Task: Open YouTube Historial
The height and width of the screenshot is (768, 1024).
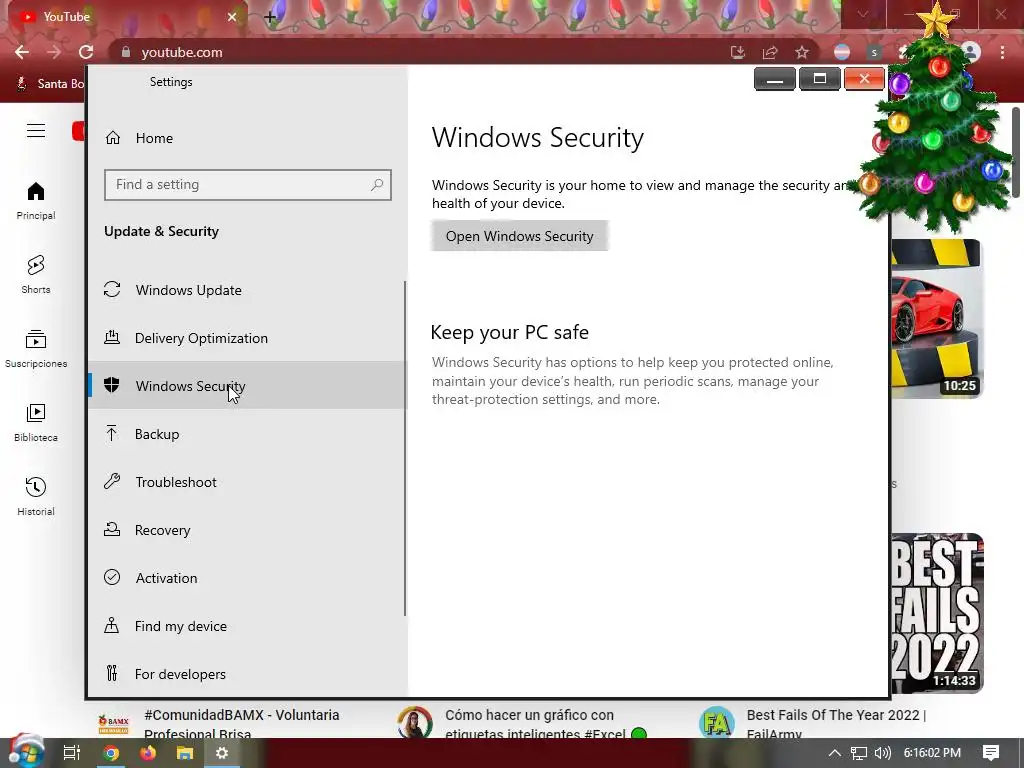Action: pos(36,496)
